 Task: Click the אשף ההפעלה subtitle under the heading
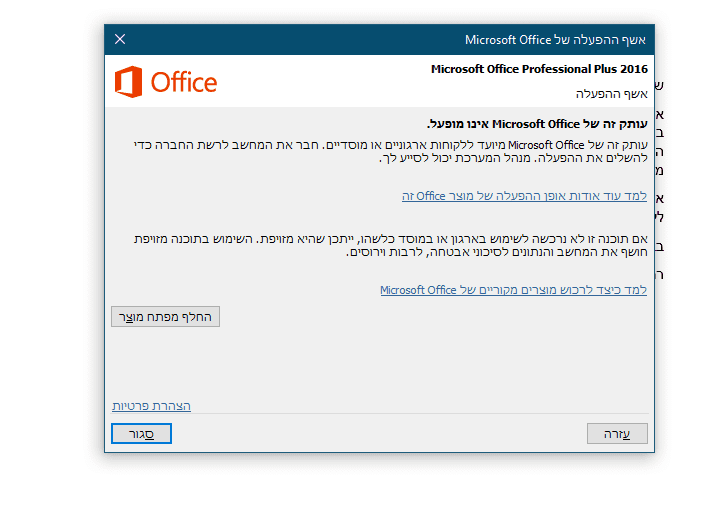coord(611,93)
